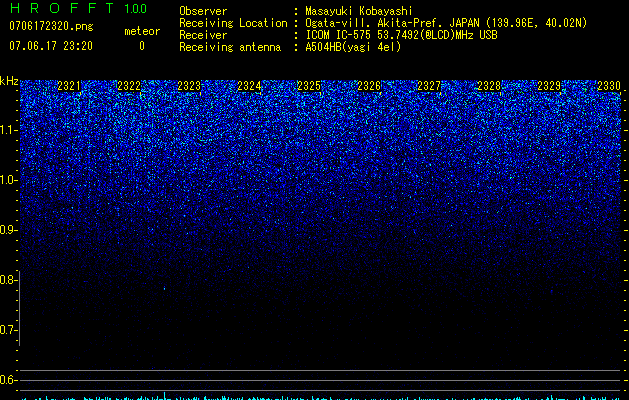Viewport: 629px width, 400px height.
Task: Click time marker 2329
Action: tap(549, 86)
